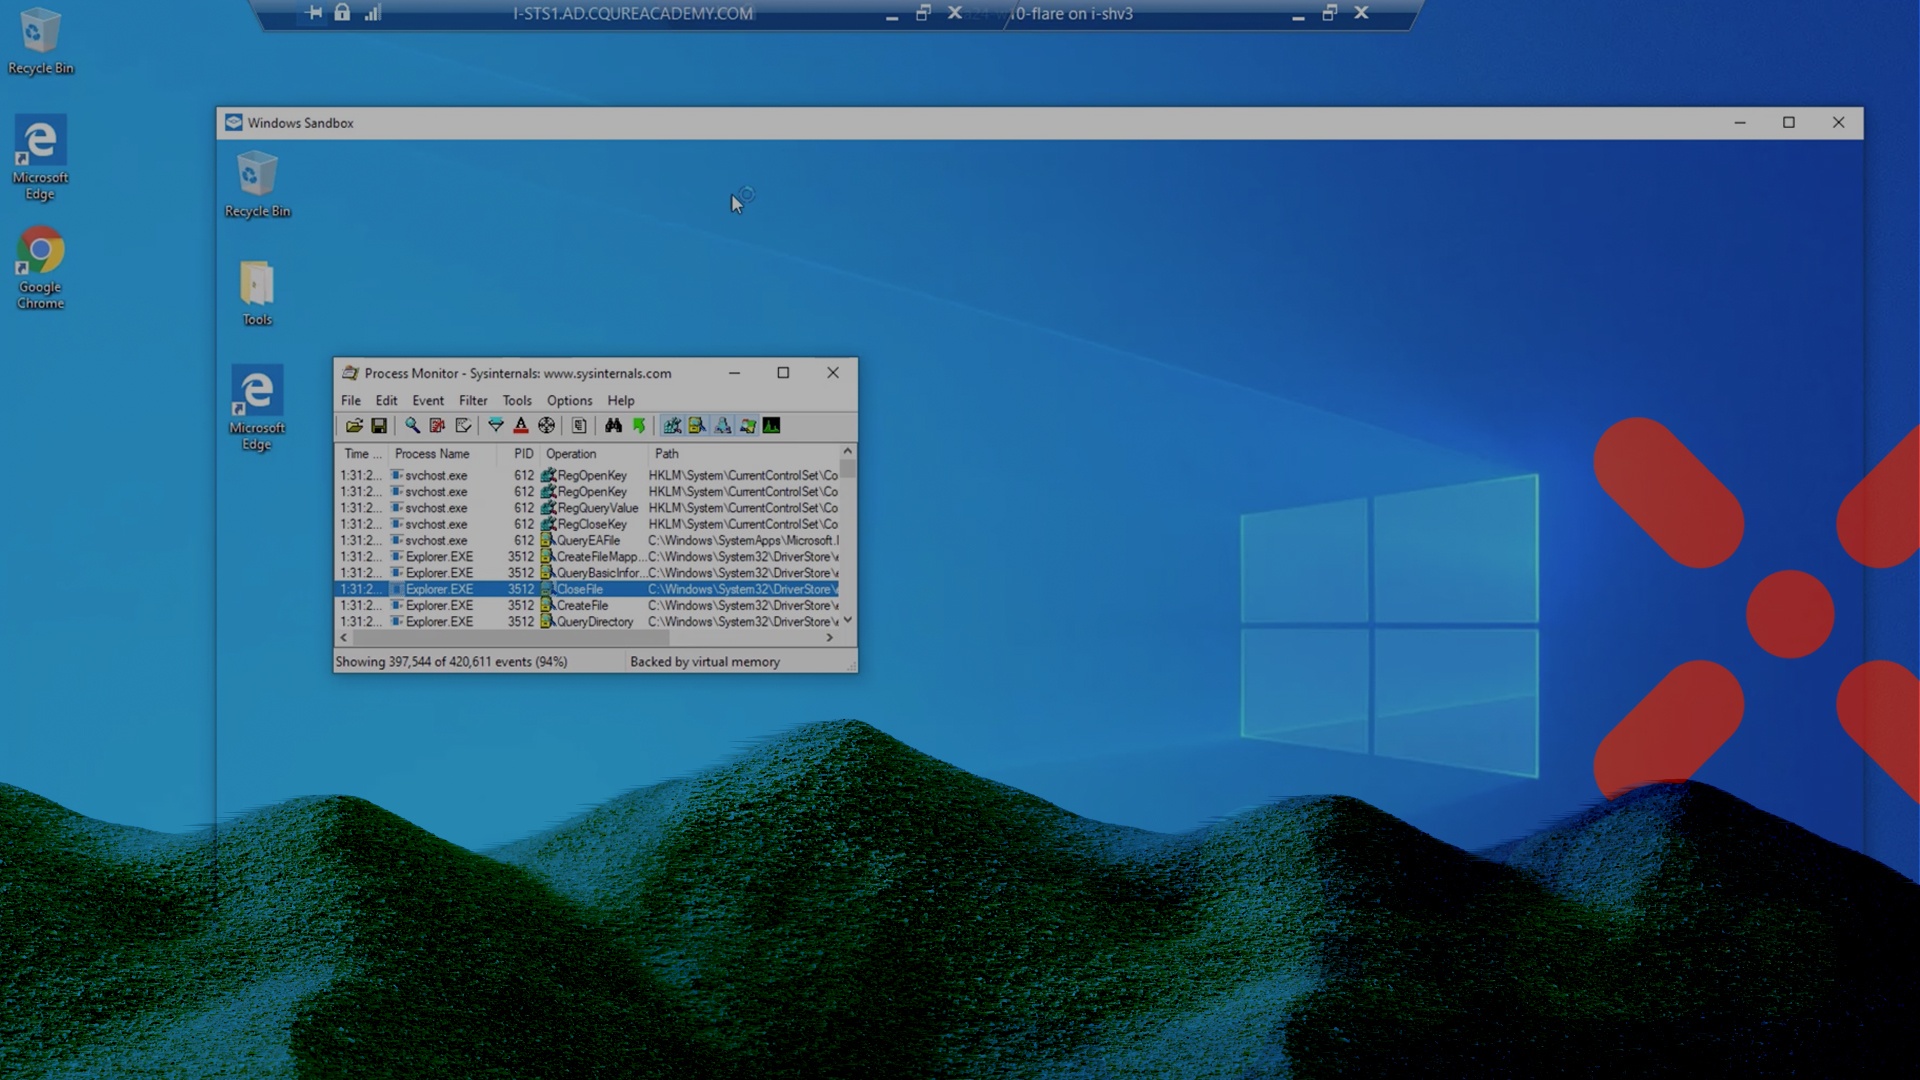Click the lock icon on connection bar
Image resolution: width=1920 pixels, height=1080 pixels.
pyautogui.click(x=342, y=13)
